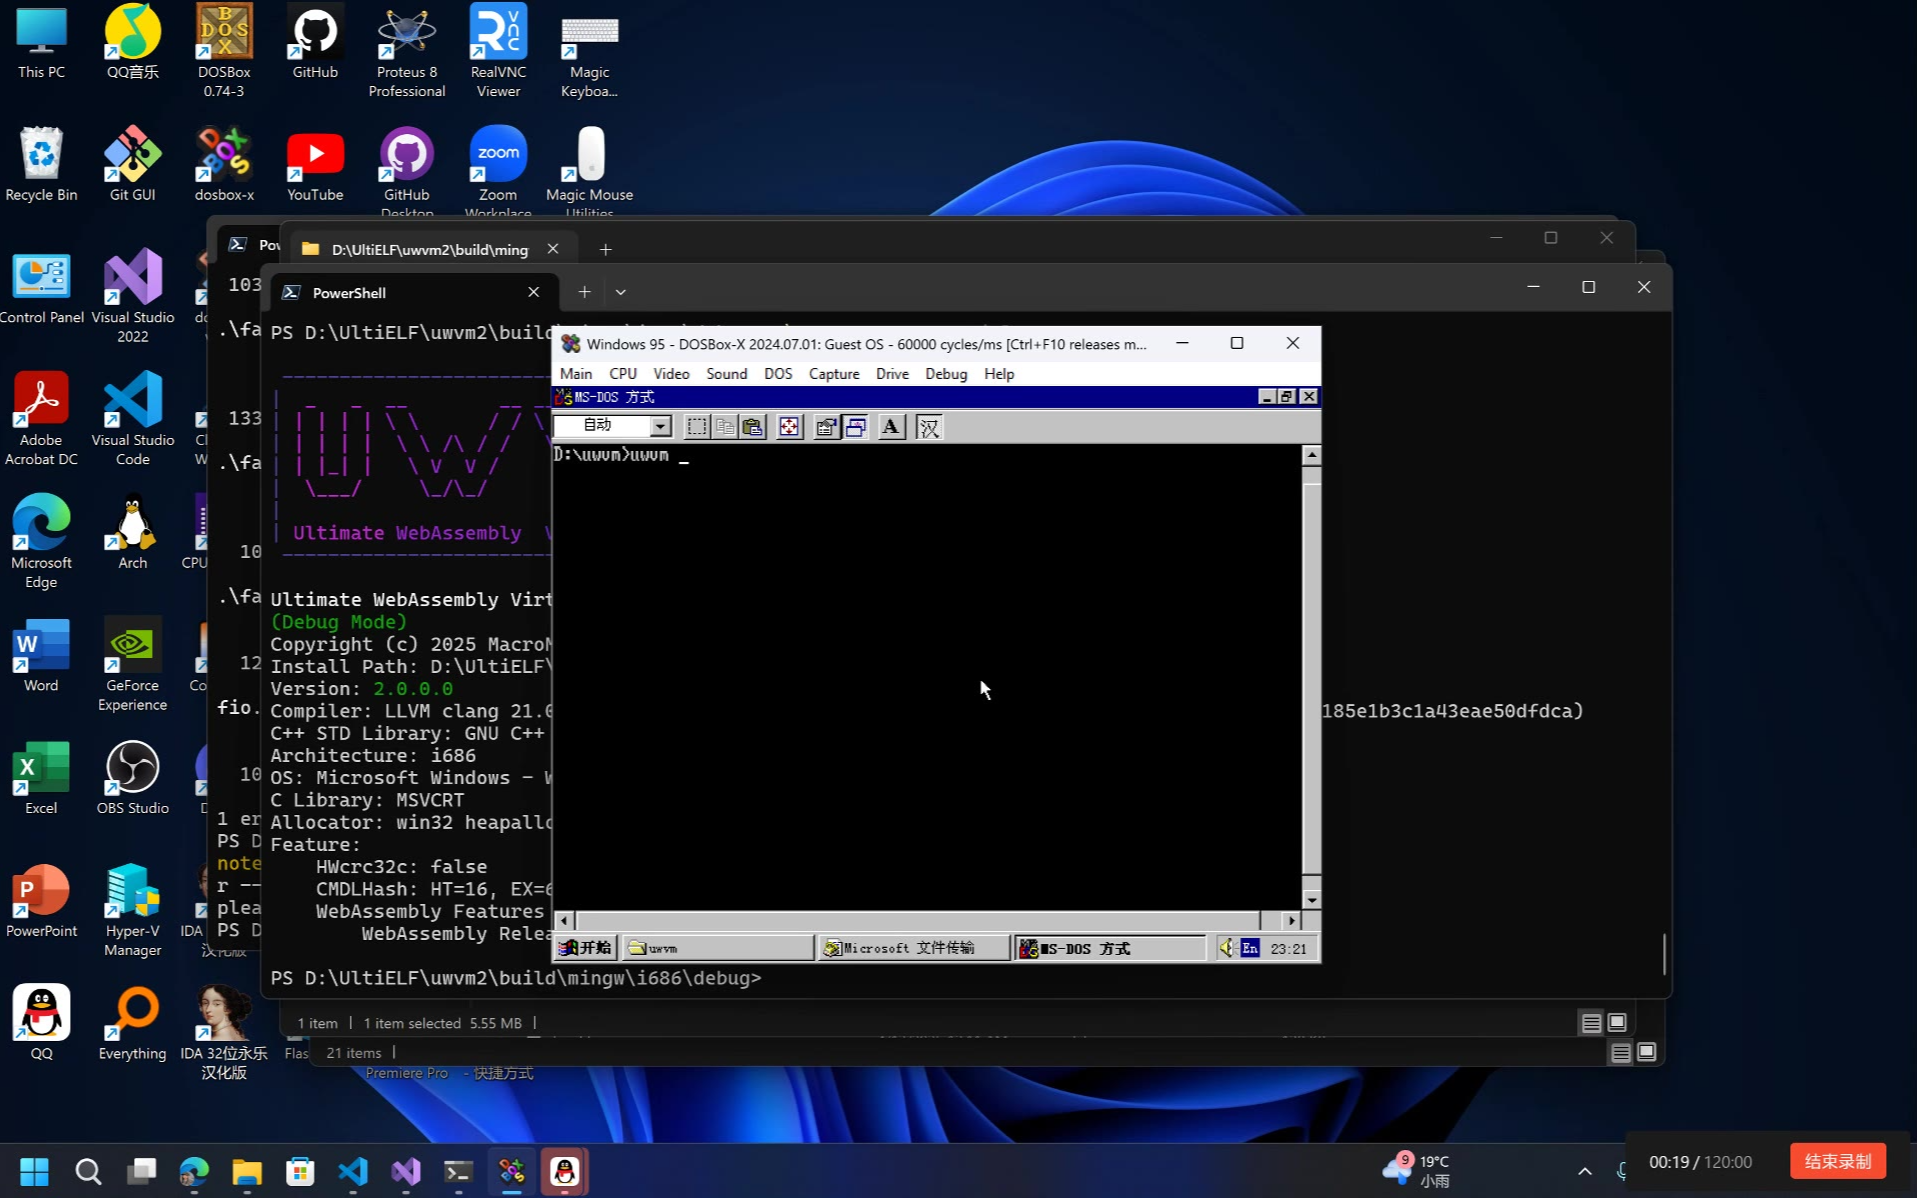Expand system tray hidden icons chevron
Image resolution: width=1917 pixels, height=1198 pixels.
1584,1171
